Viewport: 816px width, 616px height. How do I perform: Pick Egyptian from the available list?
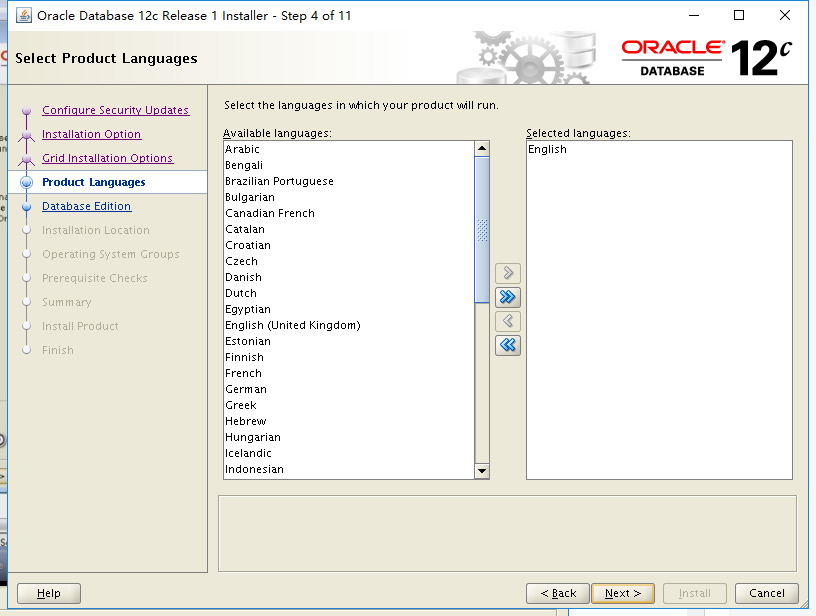point(349,309)
